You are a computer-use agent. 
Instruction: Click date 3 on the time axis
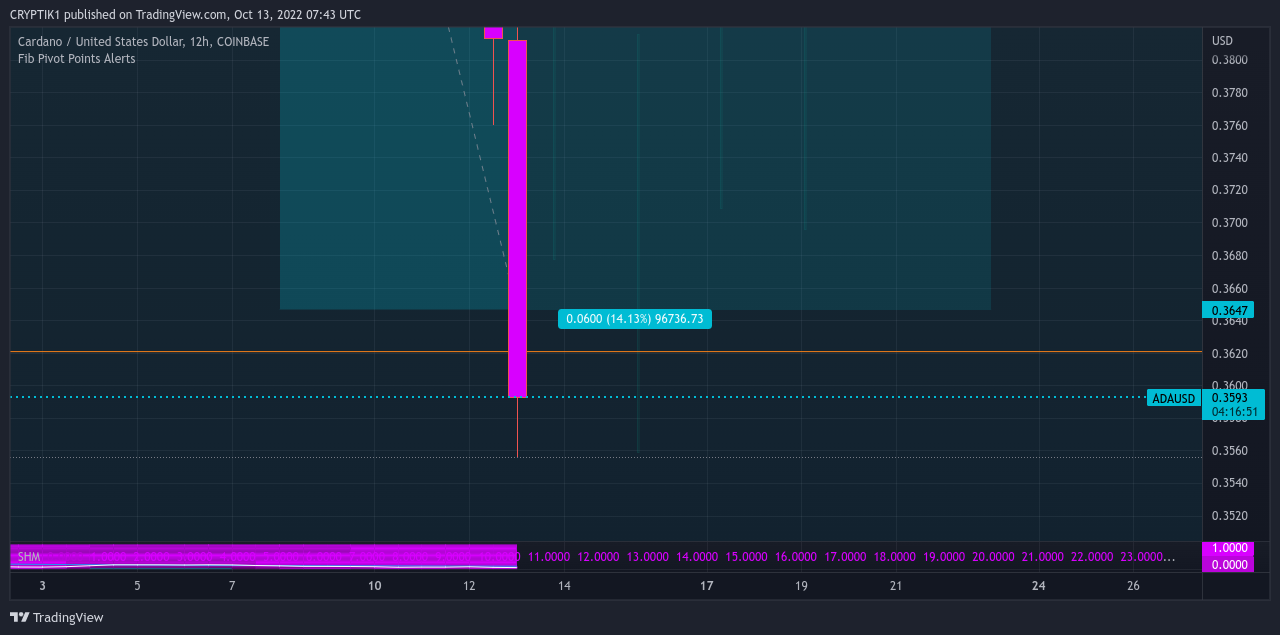[x=42, y=586]
